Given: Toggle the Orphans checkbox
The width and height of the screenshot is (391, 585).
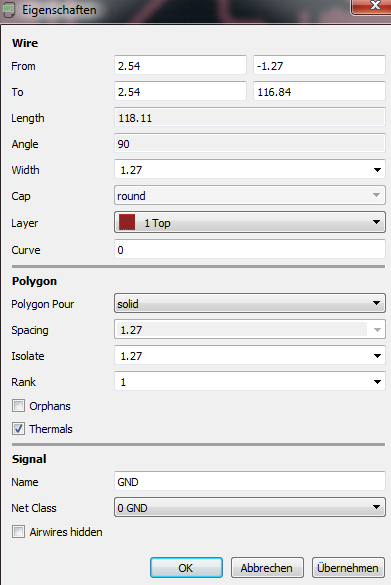Looking at the screenshot, I should click(18, 406).
